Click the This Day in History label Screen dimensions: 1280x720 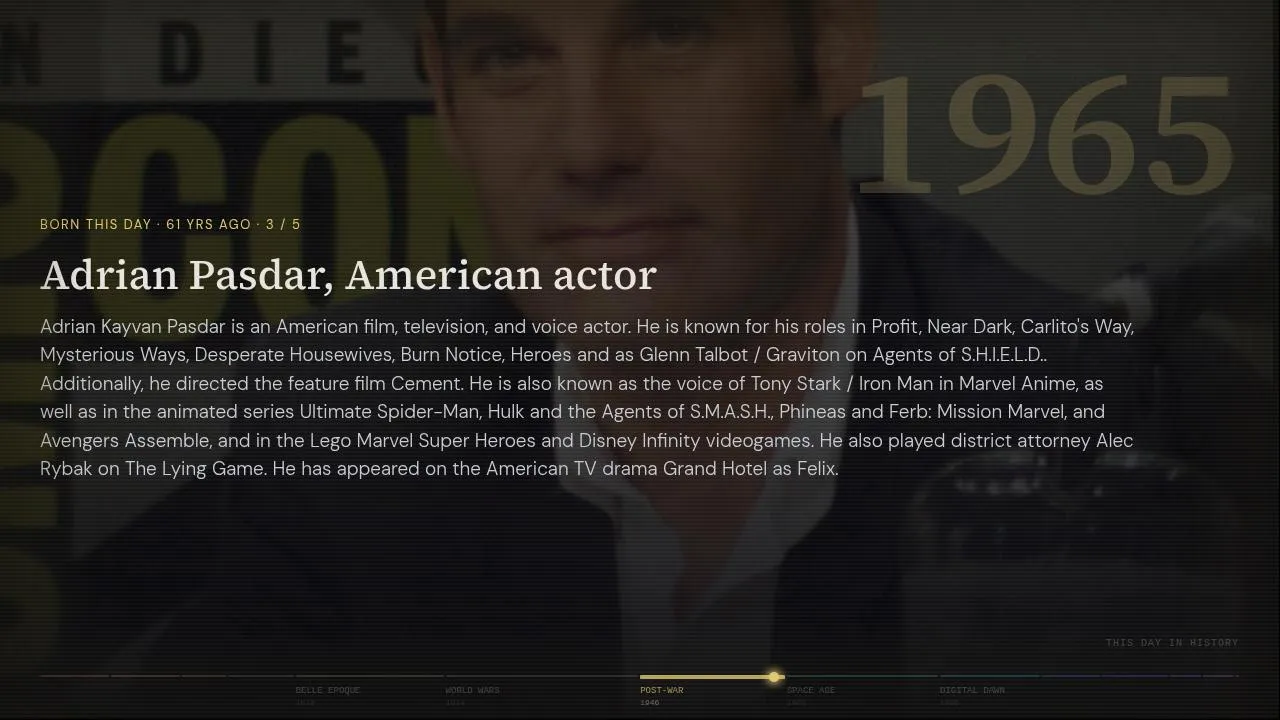pyautogui.click(x=1172, y=643)
